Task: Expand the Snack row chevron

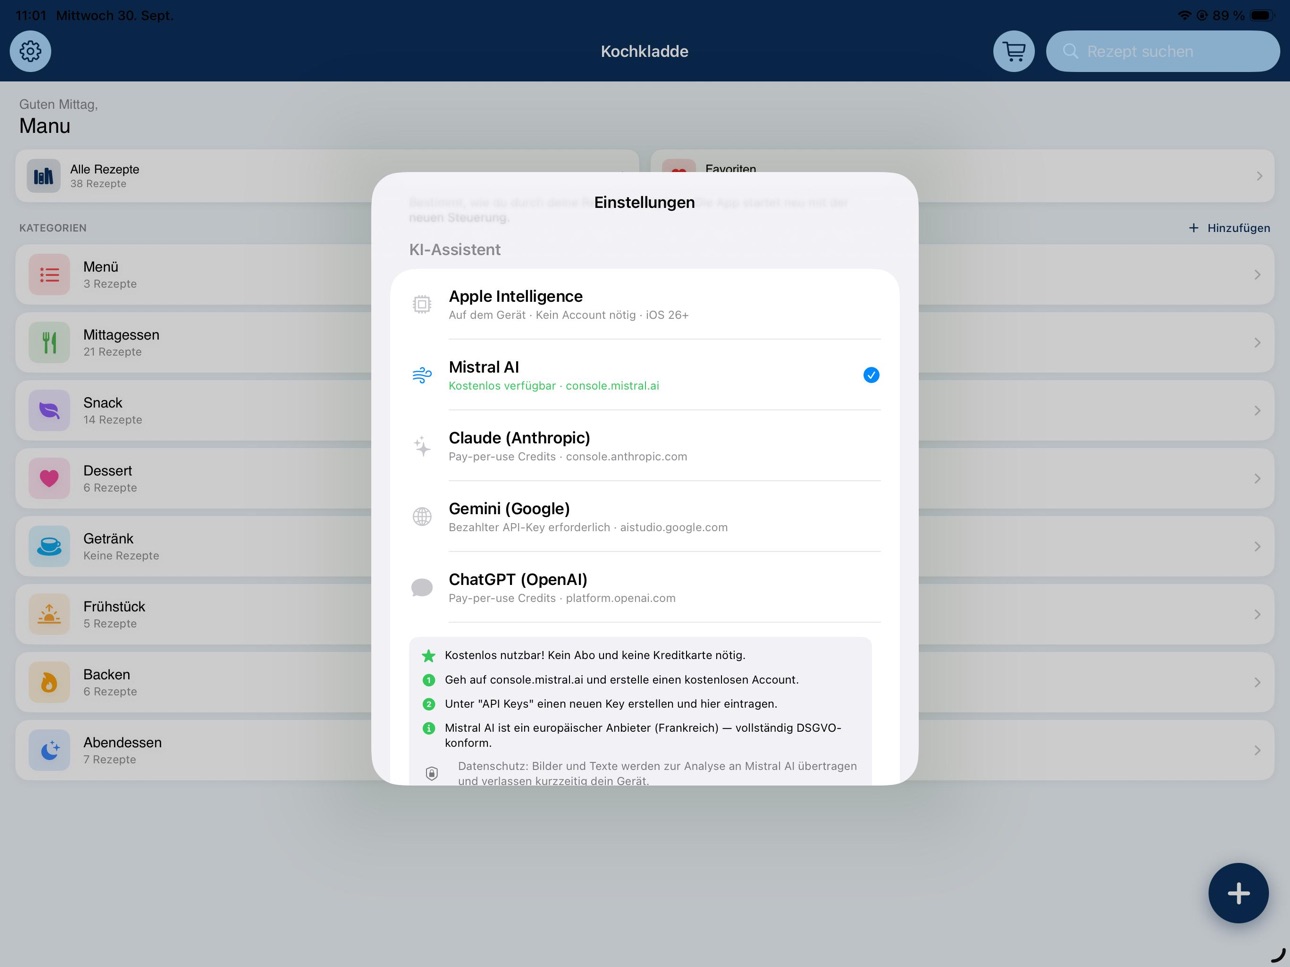Action: (x=1257, y=411)
